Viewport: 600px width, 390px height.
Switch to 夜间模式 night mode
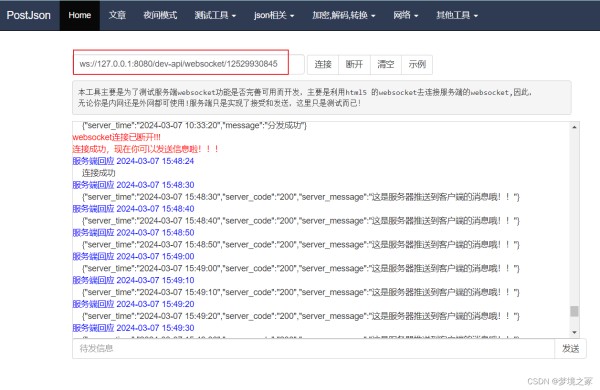tap(160, 15)
